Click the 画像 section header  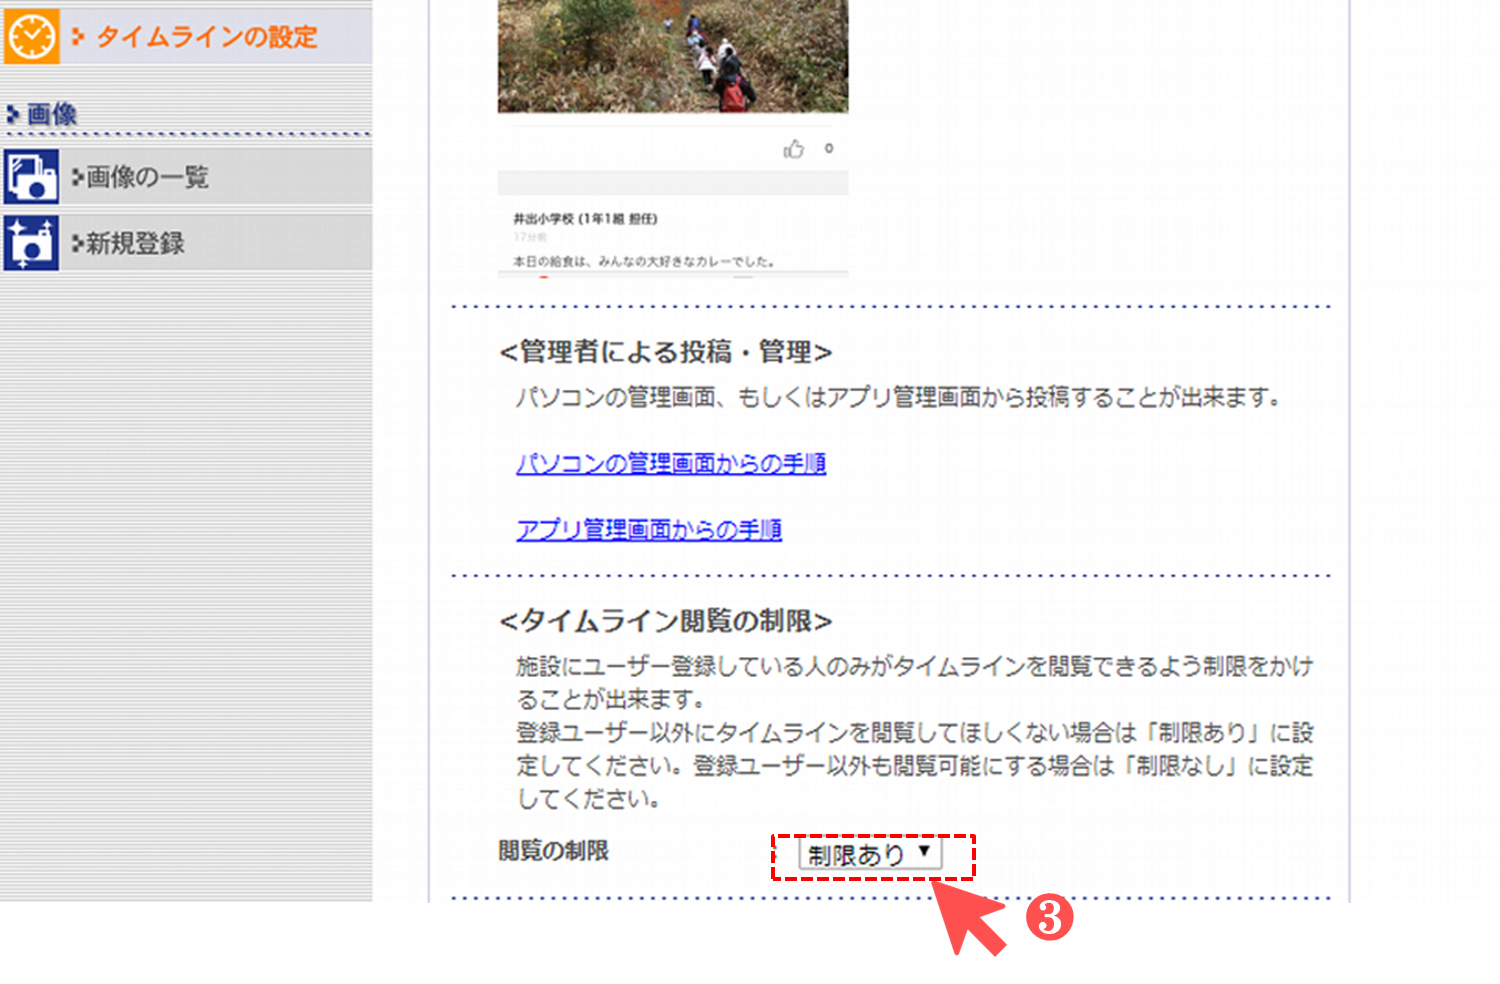tap(52, 115)
